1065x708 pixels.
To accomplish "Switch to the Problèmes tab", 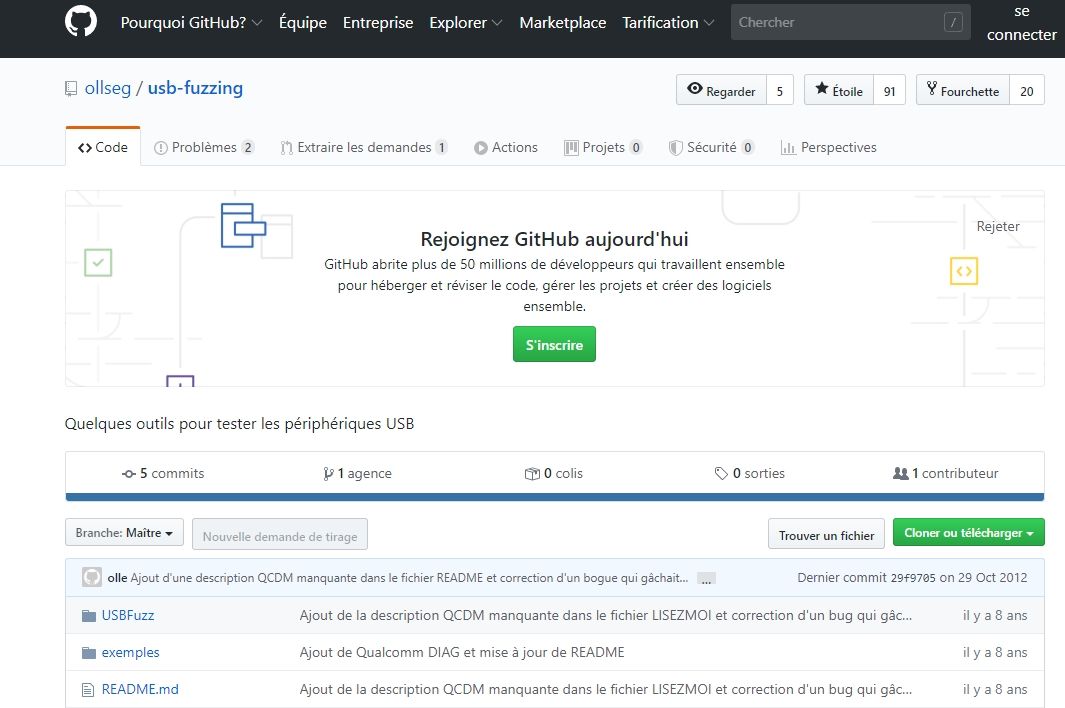I will pyautogui.click(x=204, y=147).
